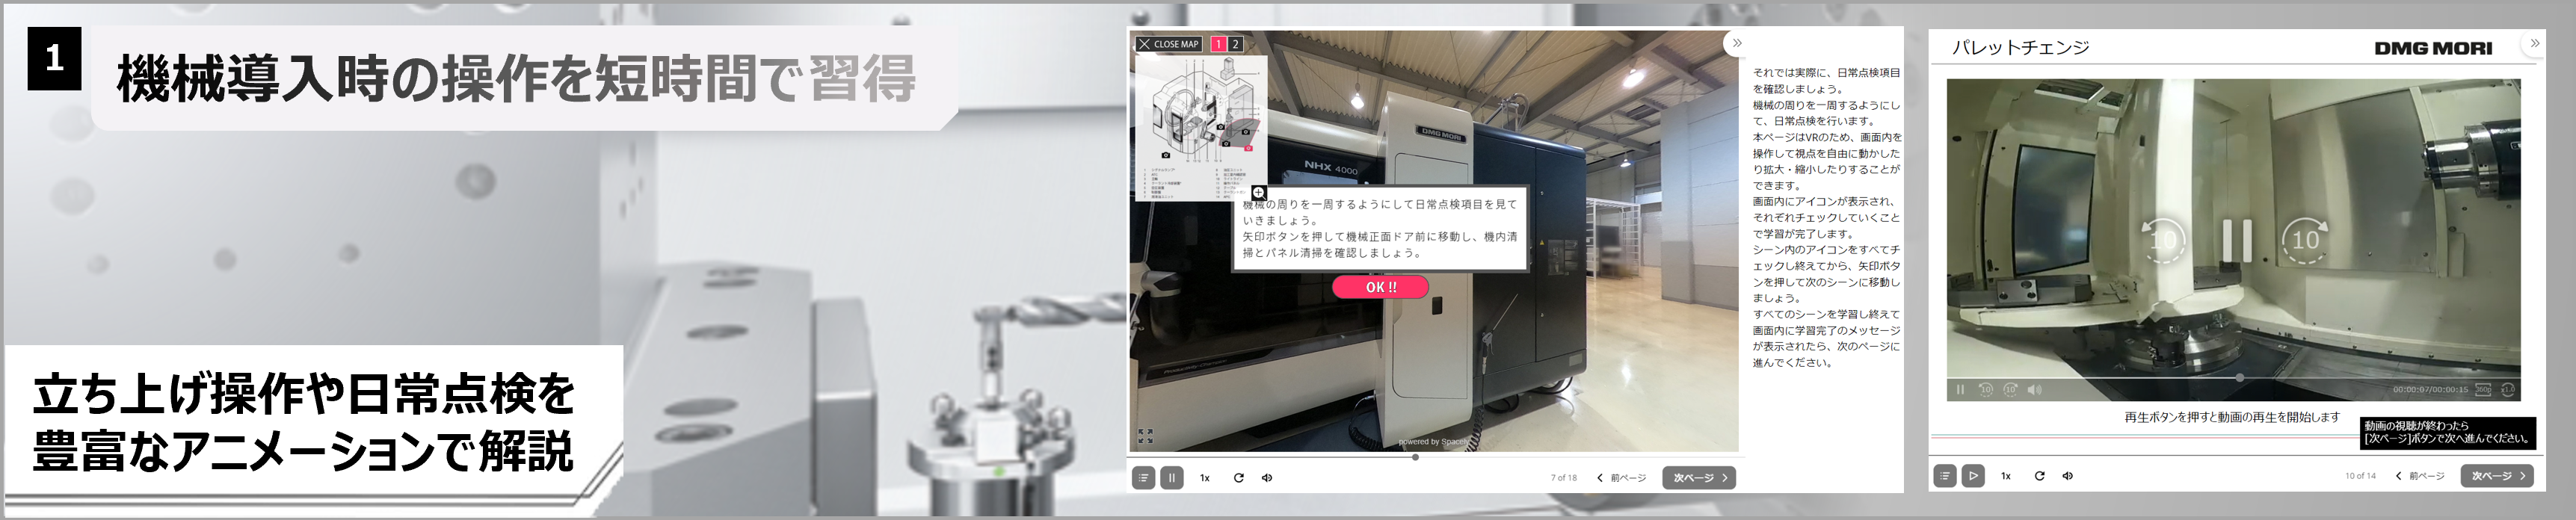The width and height of the screenshot is (2576, 520).
Task: Skip forward 10 seconds with large overlay icon
Action: (x=2306, y=240)
